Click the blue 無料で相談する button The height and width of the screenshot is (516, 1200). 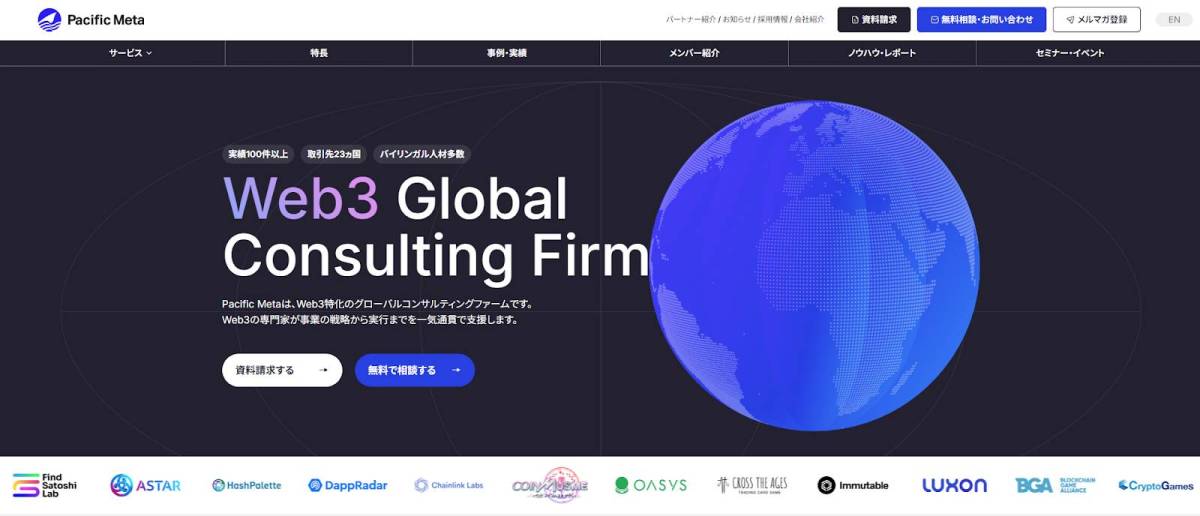point(415,370)
